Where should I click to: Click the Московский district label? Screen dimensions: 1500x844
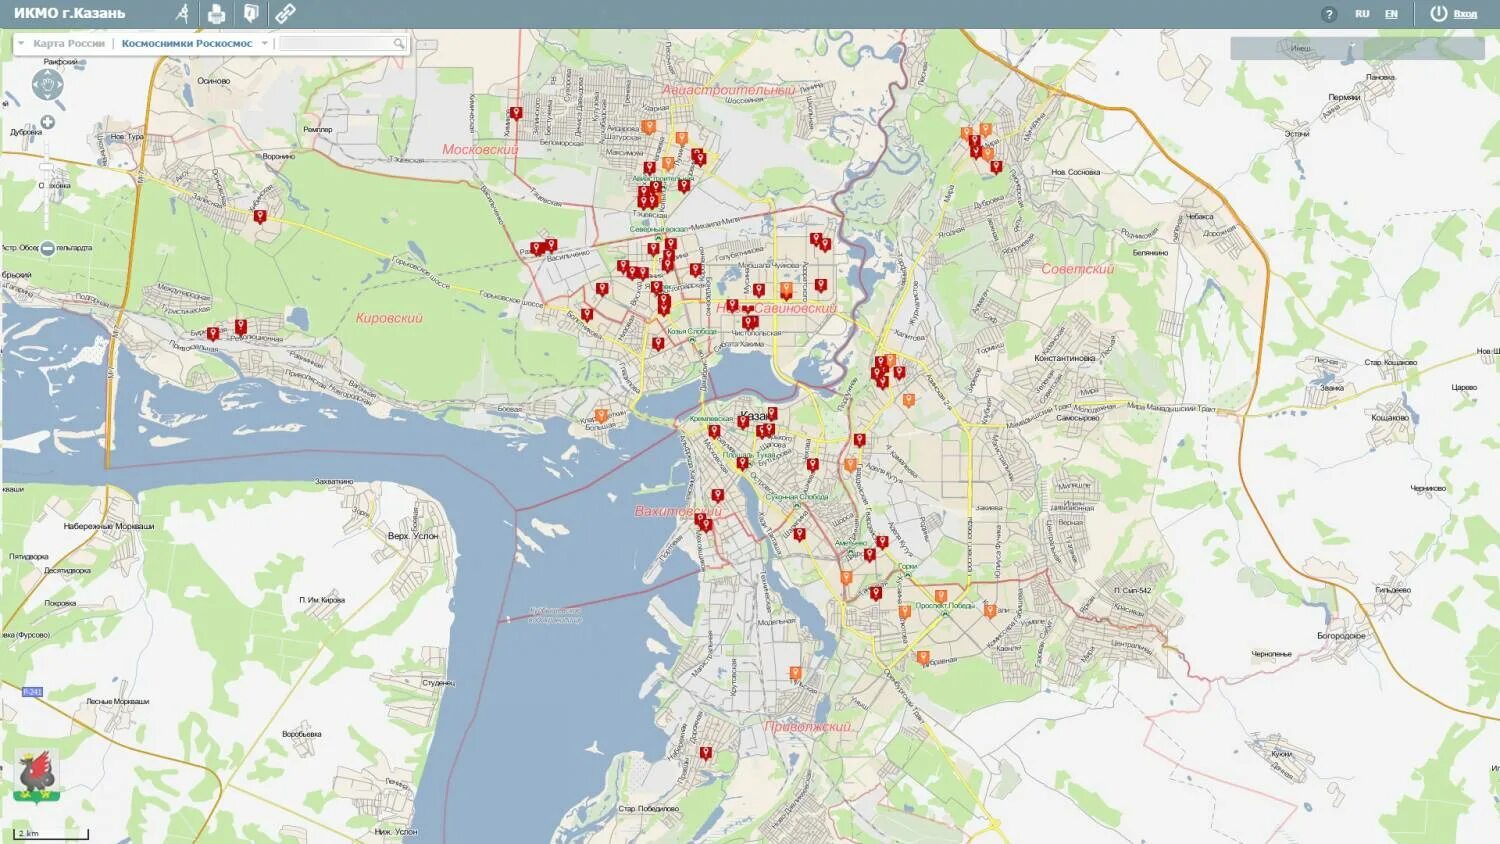480,149
